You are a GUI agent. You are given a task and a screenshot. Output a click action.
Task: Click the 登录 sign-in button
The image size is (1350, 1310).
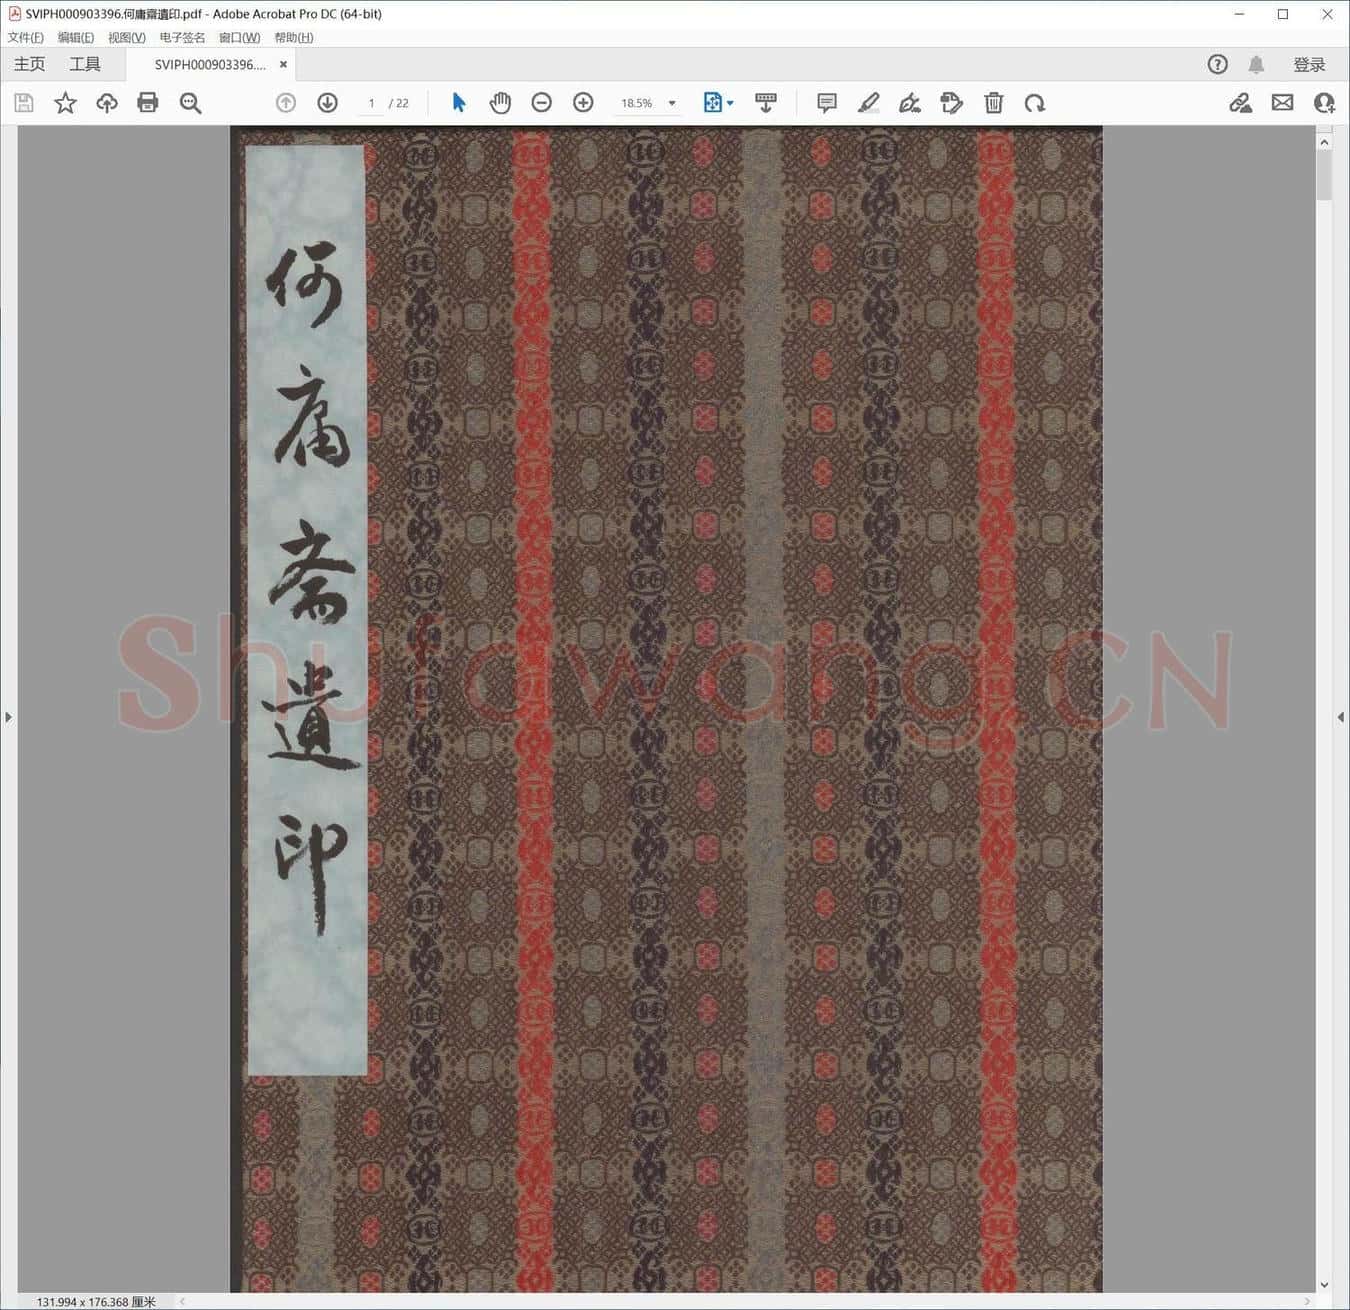[x=1309, y=65]
